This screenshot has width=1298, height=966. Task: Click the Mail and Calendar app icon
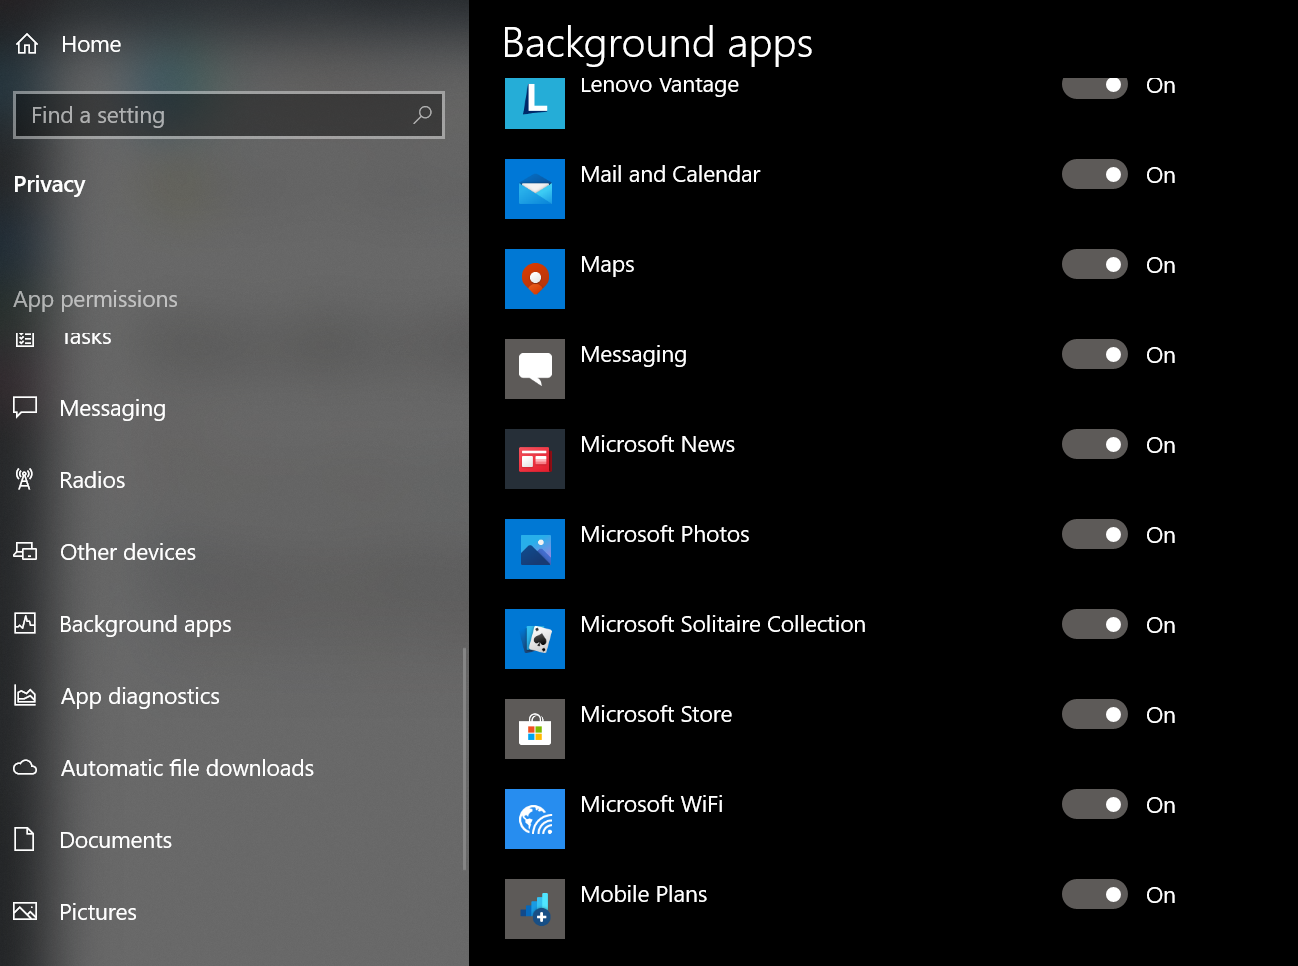point(535,189)
